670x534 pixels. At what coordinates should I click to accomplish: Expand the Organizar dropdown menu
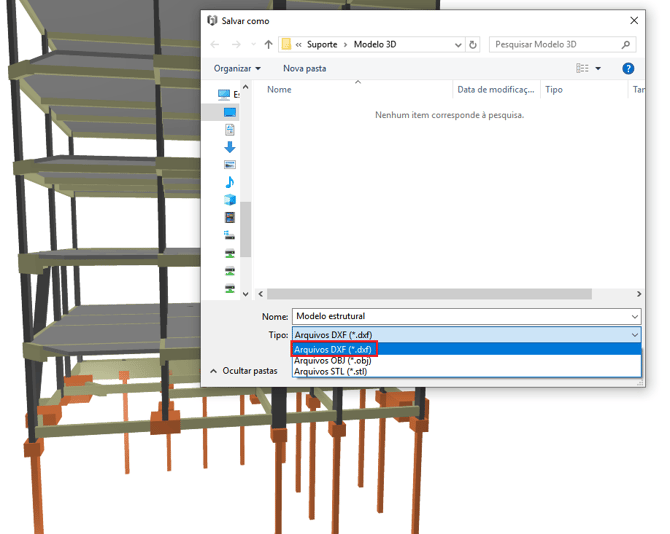(237, 68)
